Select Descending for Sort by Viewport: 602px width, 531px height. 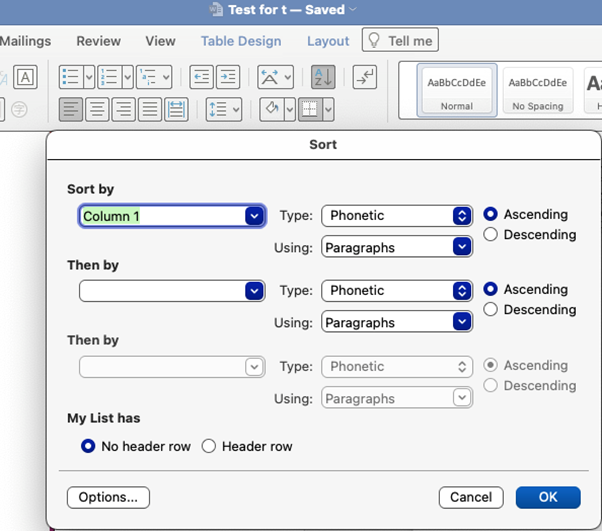point(490,234)
